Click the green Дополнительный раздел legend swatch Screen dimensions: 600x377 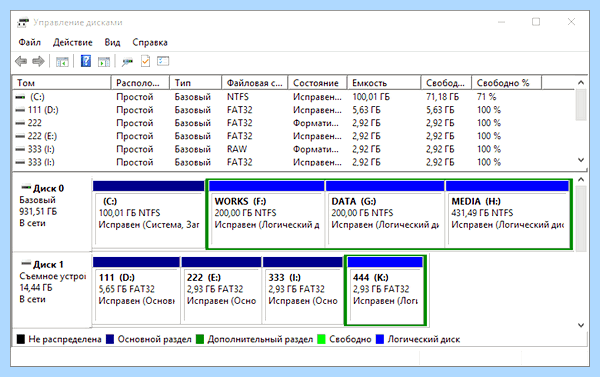(x=200, y=339)
